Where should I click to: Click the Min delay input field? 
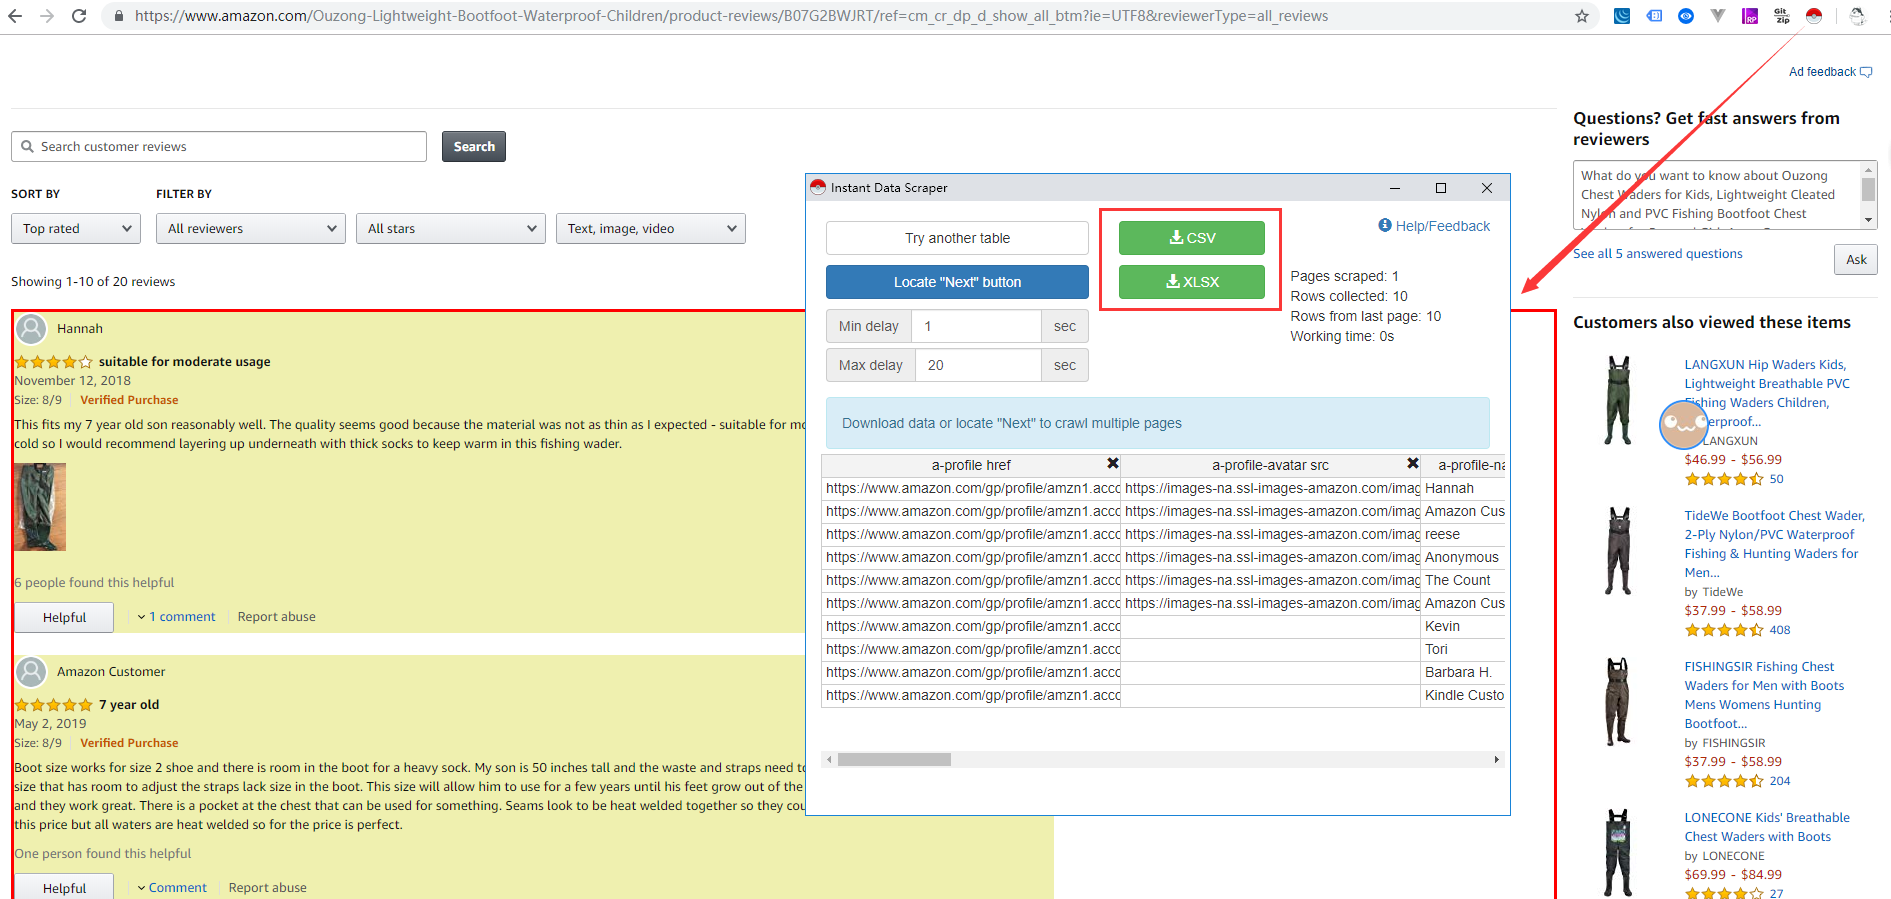(976, 326)
